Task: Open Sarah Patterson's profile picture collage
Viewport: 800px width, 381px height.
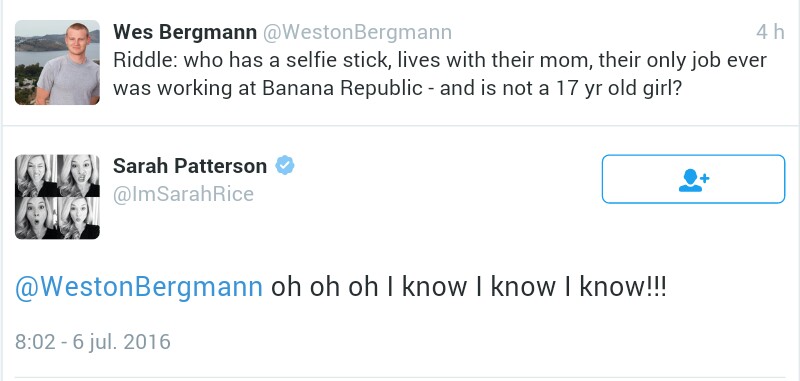Action: click(x=57, y=197)
